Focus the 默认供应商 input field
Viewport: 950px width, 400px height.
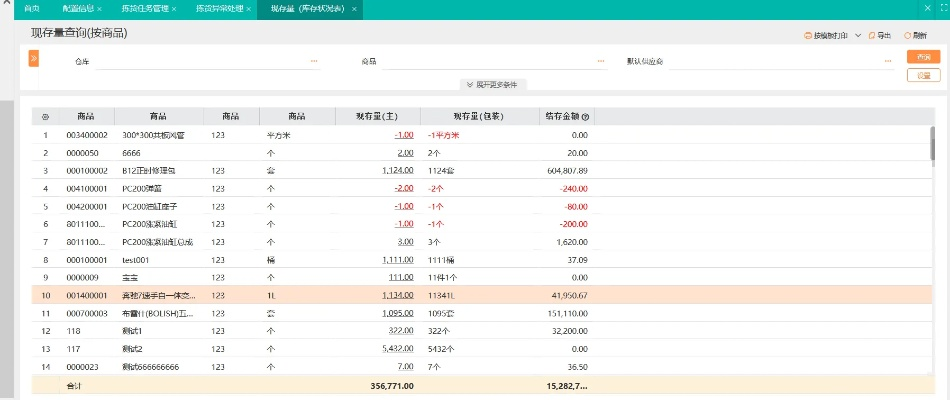click(x=782, y=62)
